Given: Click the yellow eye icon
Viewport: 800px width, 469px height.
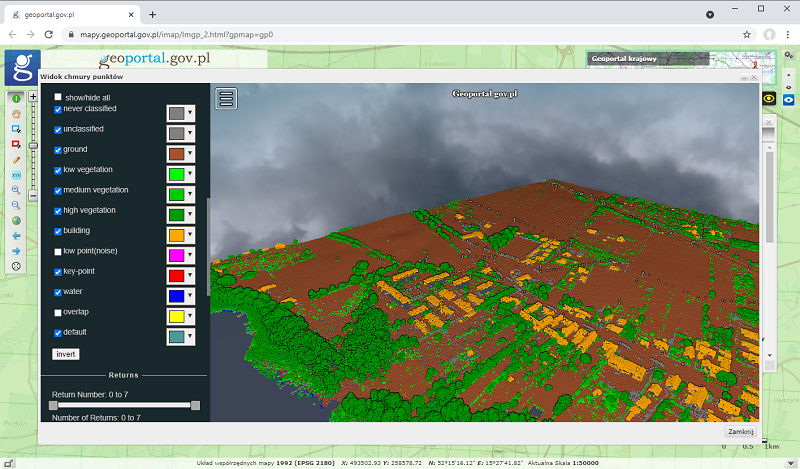Looking at the screenshot, I should pos(769,98).
